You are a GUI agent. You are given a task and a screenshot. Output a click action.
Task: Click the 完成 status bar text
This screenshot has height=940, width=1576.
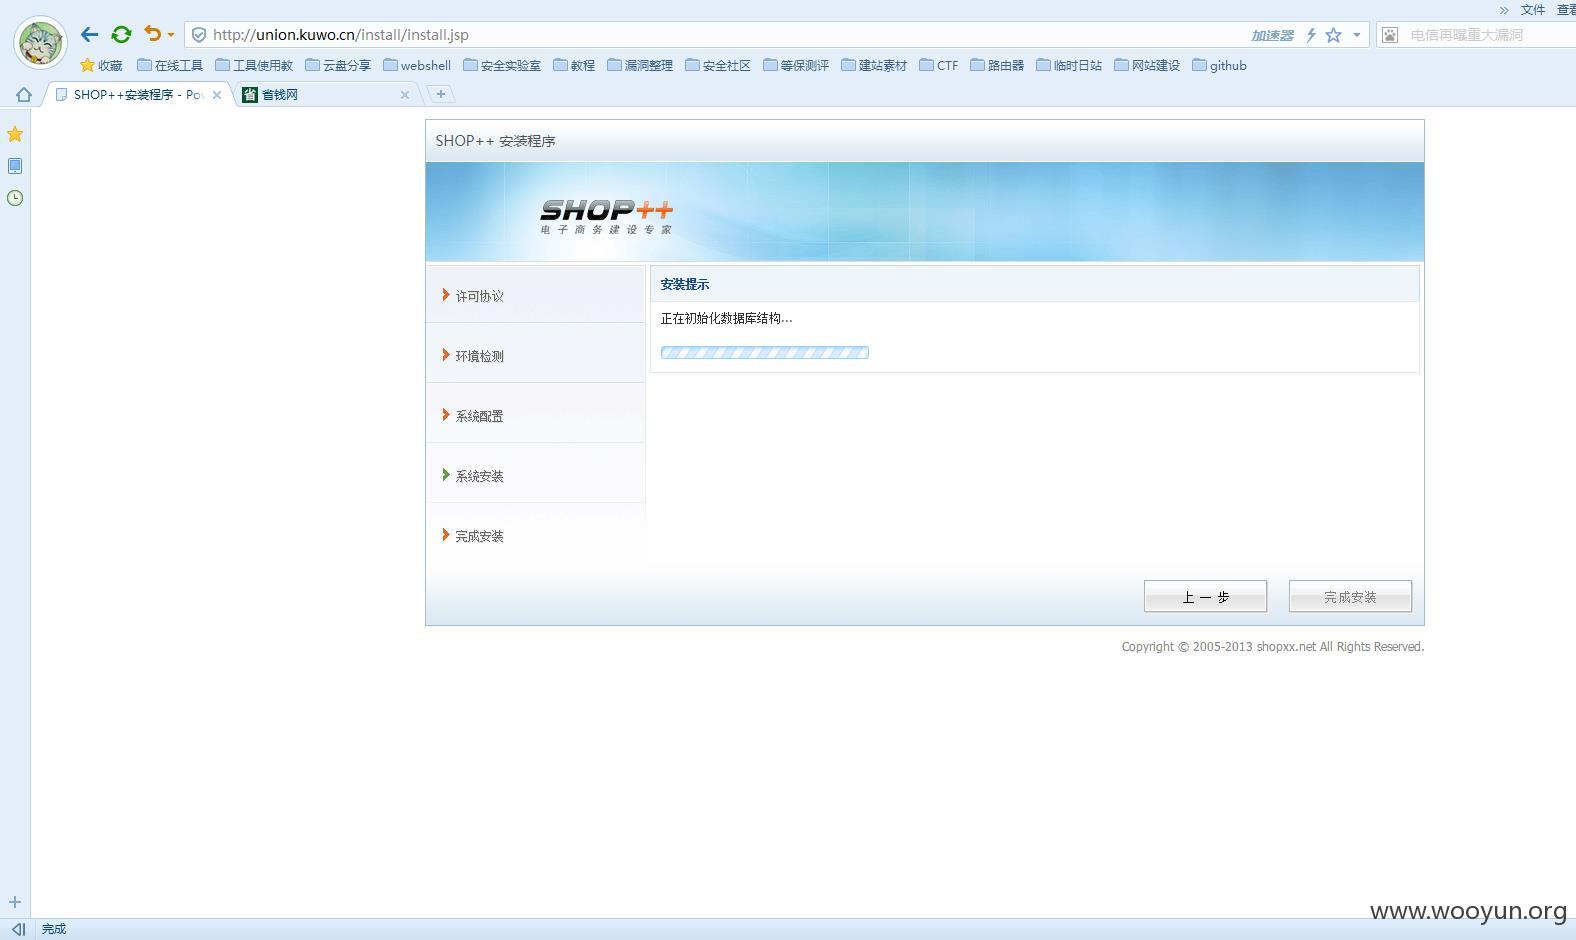coord(54,929)
